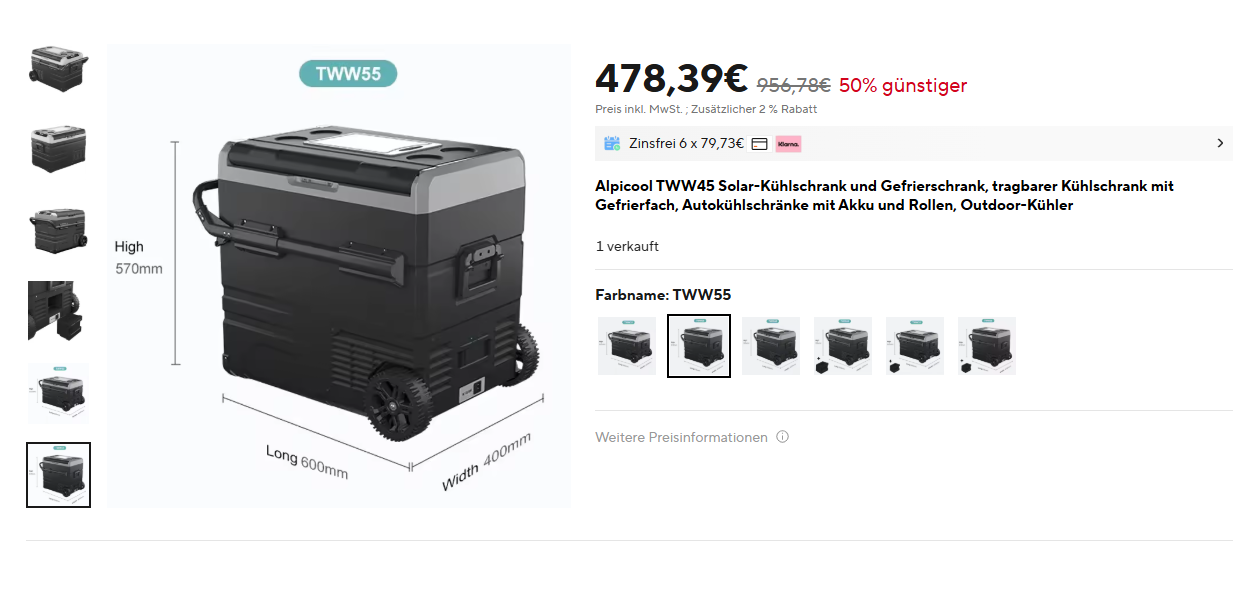View third gallery thumbnail image

pos(58,229)
